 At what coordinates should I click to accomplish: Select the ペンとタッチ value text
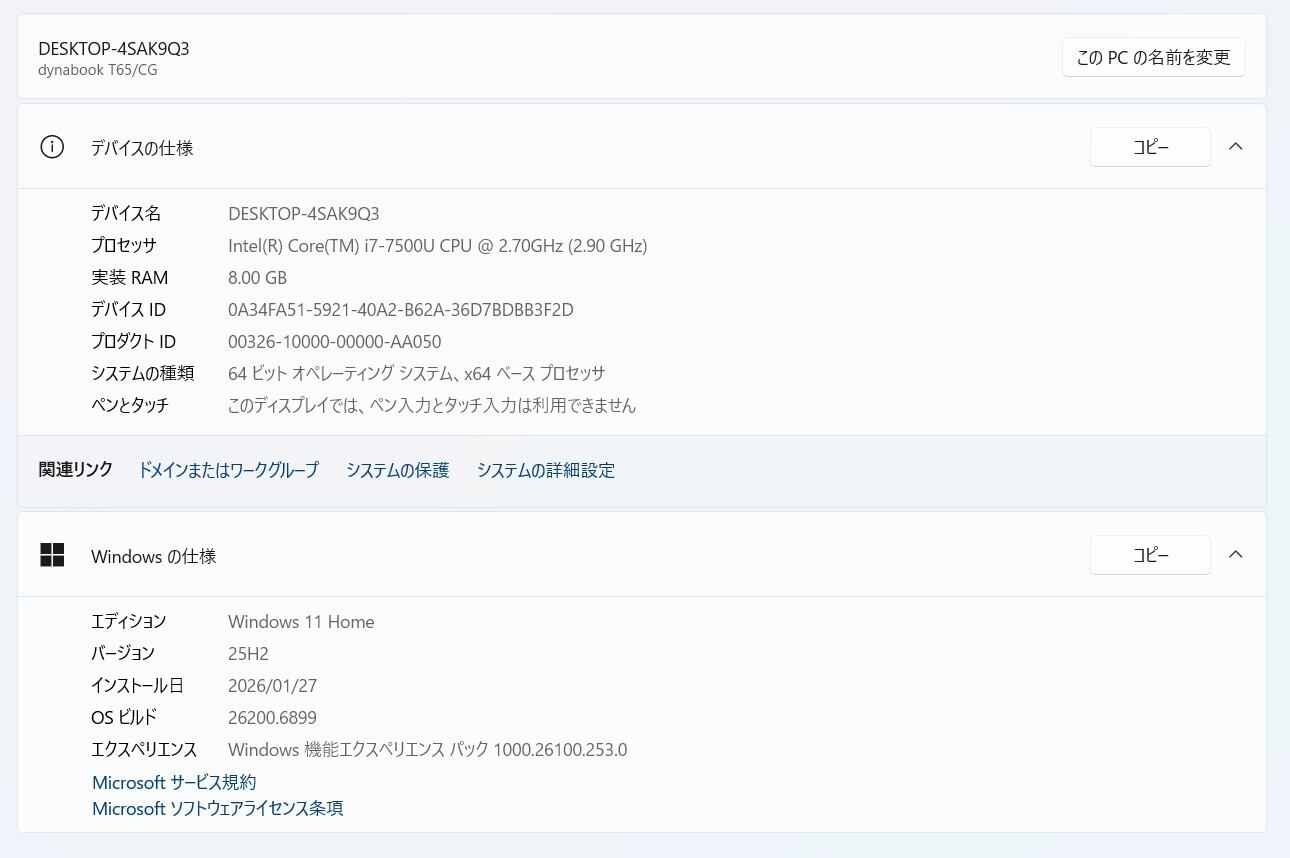pos(432,406)
